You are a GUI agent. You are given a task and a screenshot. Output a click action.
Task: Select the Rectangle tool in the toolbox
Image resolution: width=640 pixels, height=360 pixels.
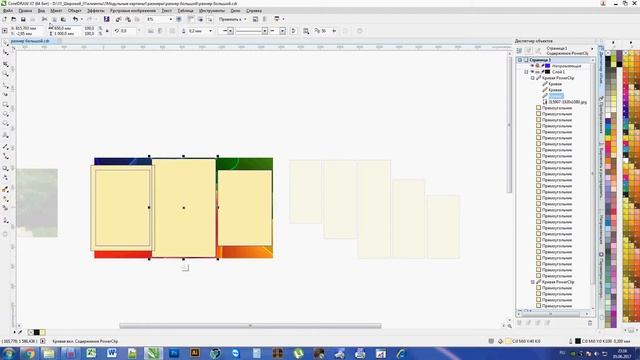[x=5, y=105]
